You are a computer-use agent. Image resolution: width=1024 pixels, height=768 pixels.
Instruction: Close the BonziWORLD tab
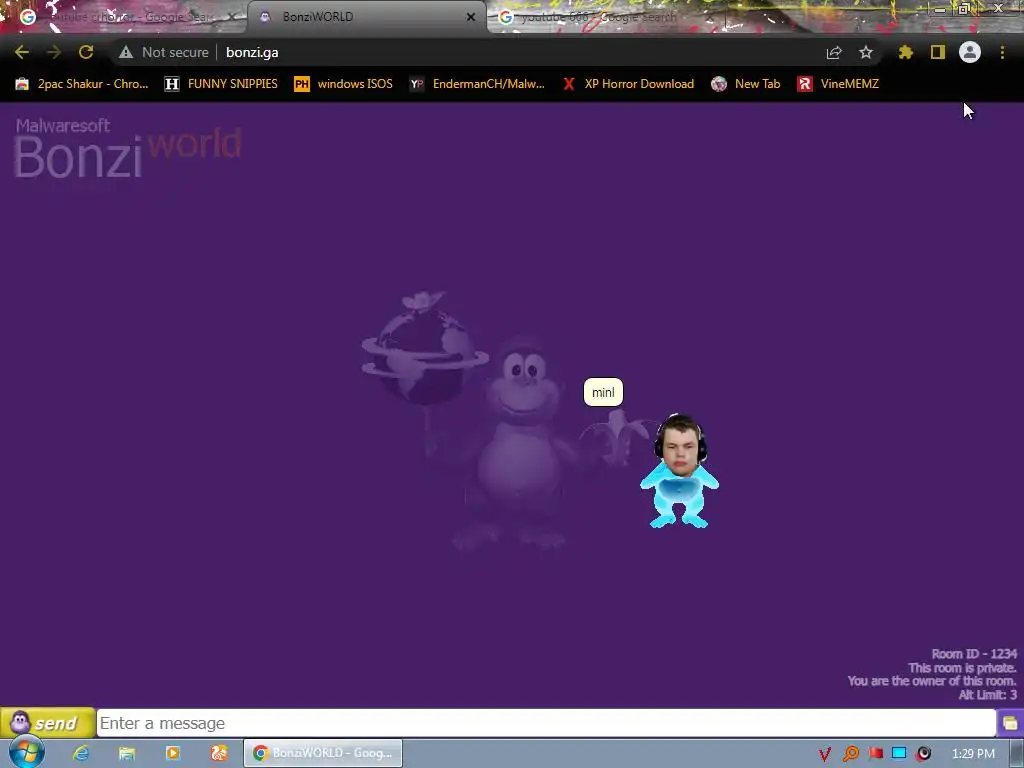[471, 17]
